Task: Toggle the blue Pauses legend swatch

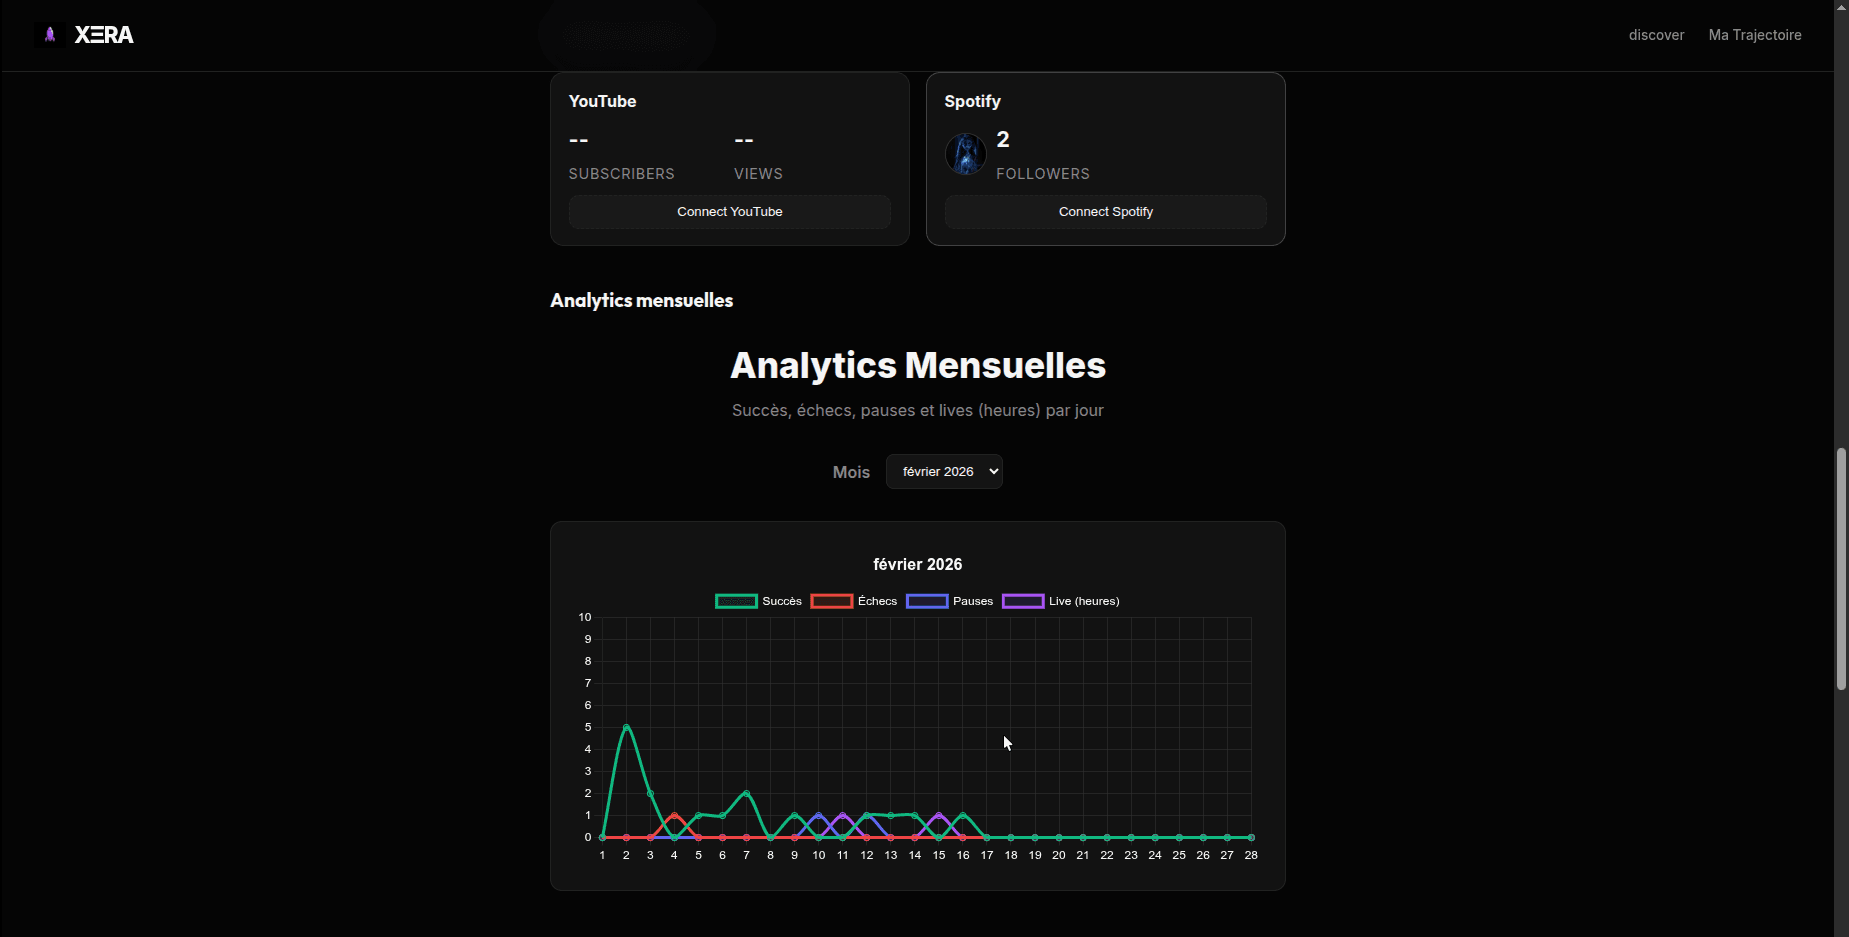Action: pos(927,601)
